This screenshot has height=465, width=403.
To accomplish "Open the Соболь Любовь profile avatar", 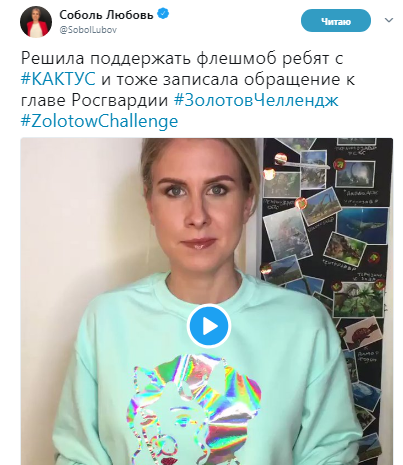I will [x=36, y=22].
